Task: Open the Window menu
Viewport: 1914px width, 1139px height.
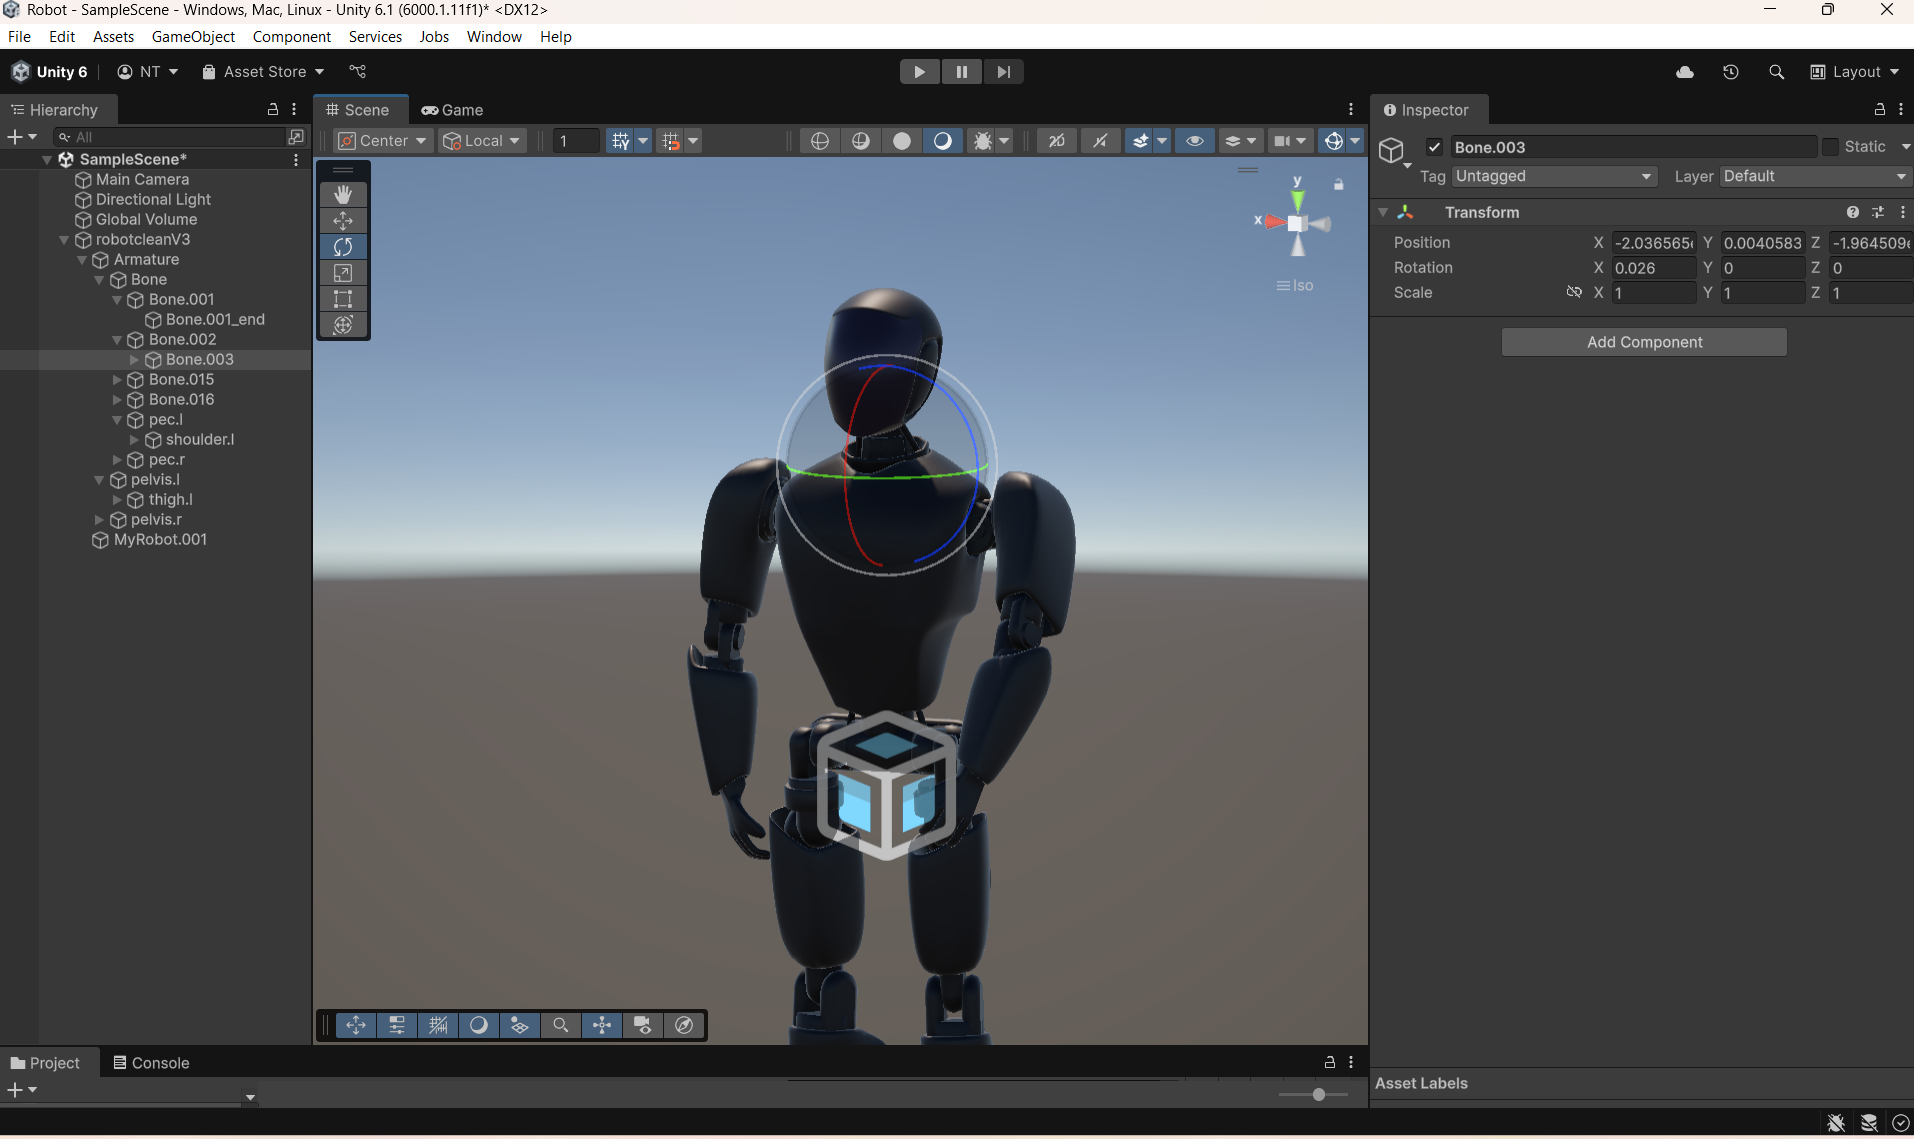Action: [494, 37]
